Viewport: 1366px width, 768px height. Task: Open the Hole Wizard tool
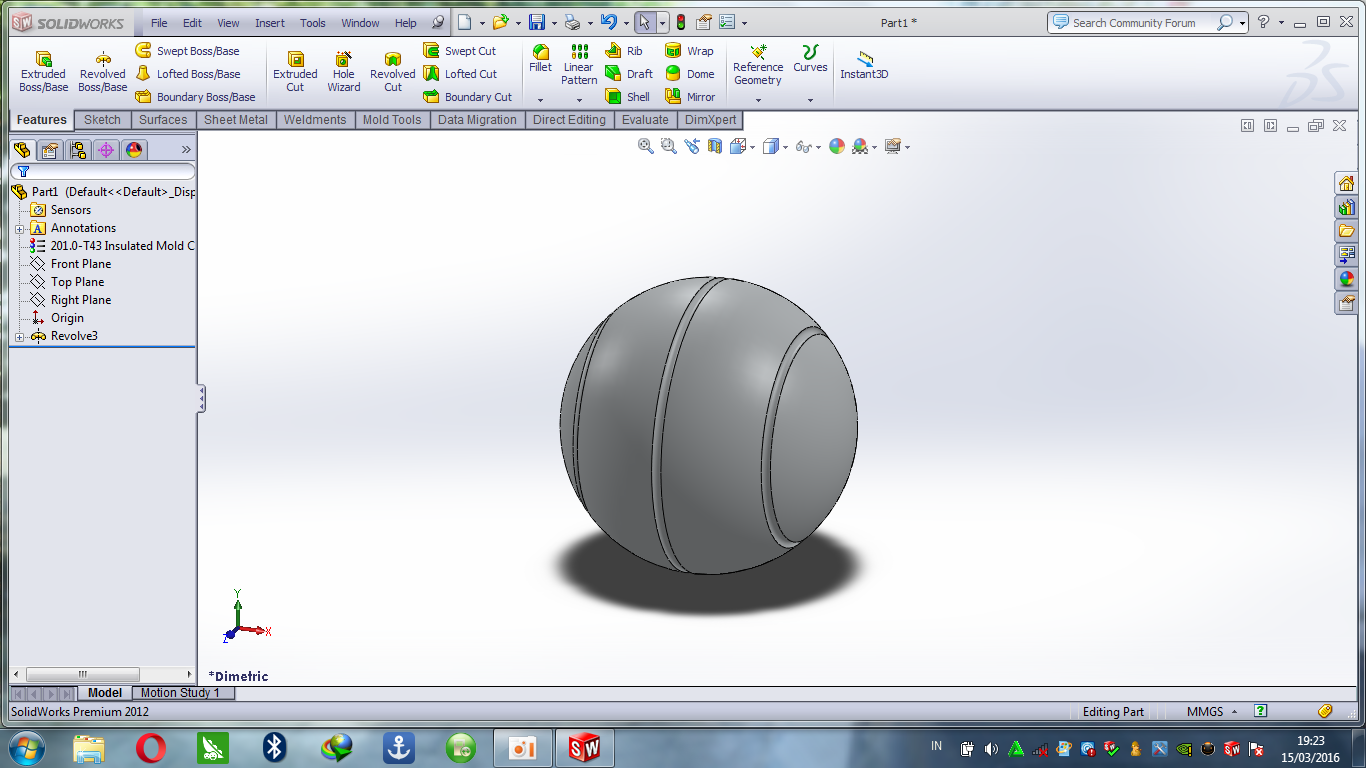343,71
